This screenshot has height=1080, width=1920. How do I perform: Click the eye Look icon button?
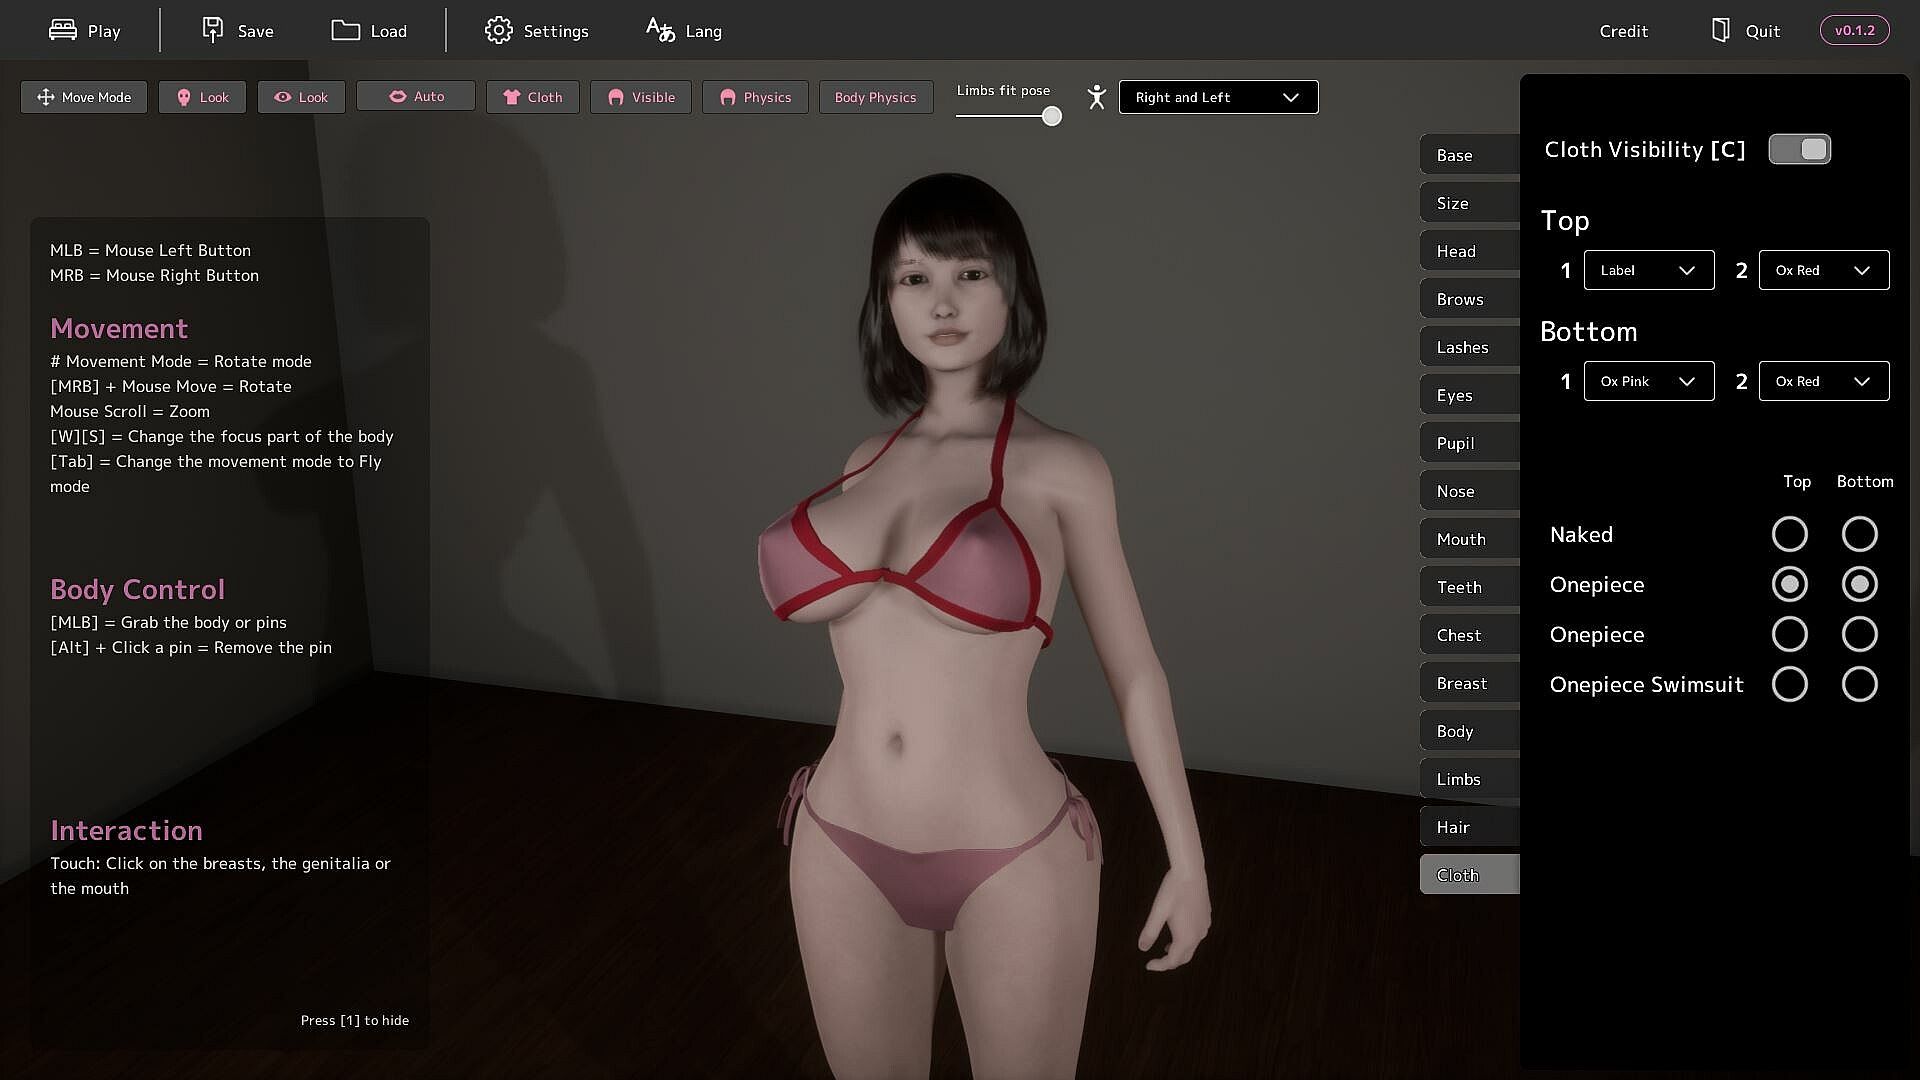(283, 97)
